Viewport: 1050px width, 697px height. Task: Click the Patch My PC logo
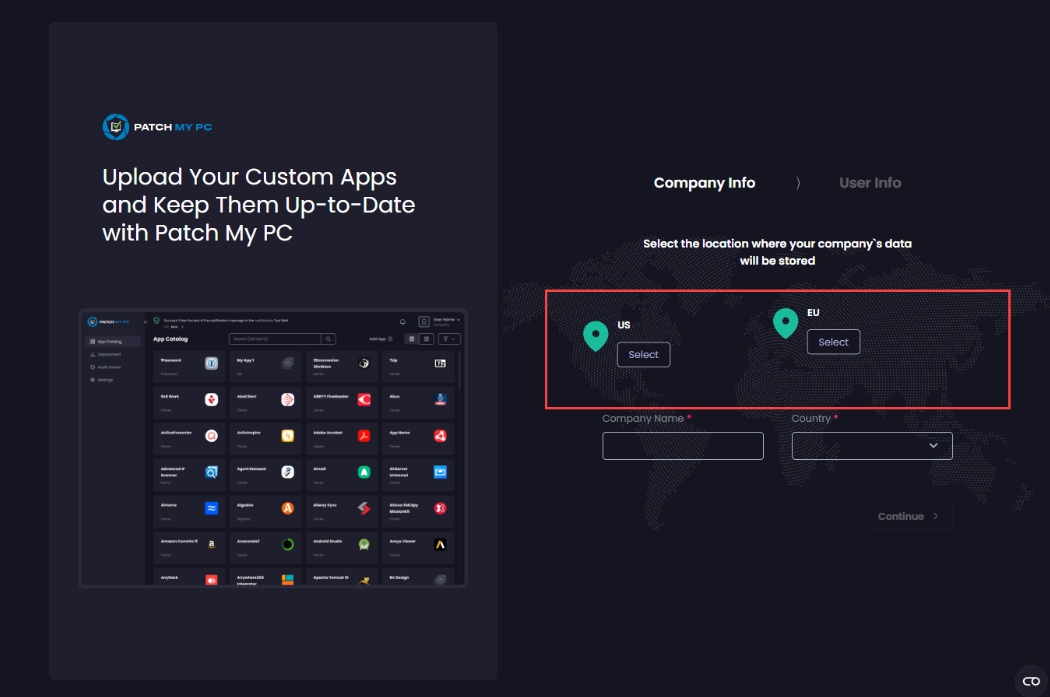(157, 127)
